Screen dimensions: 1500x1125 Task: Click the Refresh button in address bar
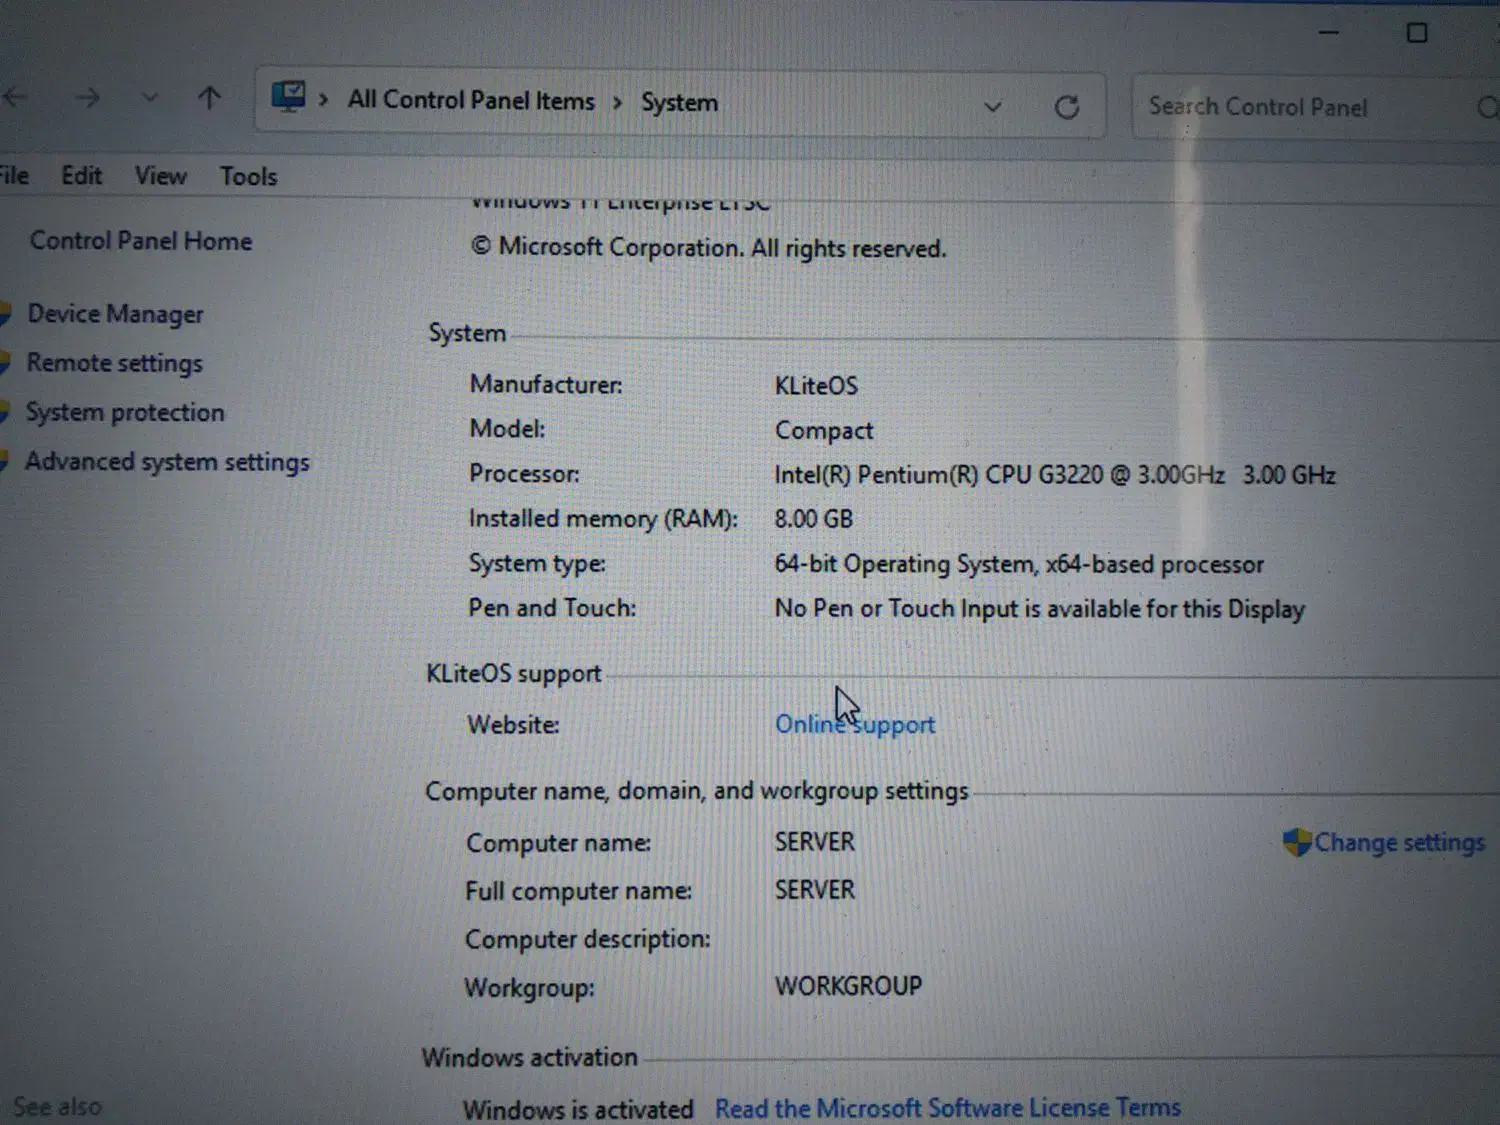pos(1067,107)
